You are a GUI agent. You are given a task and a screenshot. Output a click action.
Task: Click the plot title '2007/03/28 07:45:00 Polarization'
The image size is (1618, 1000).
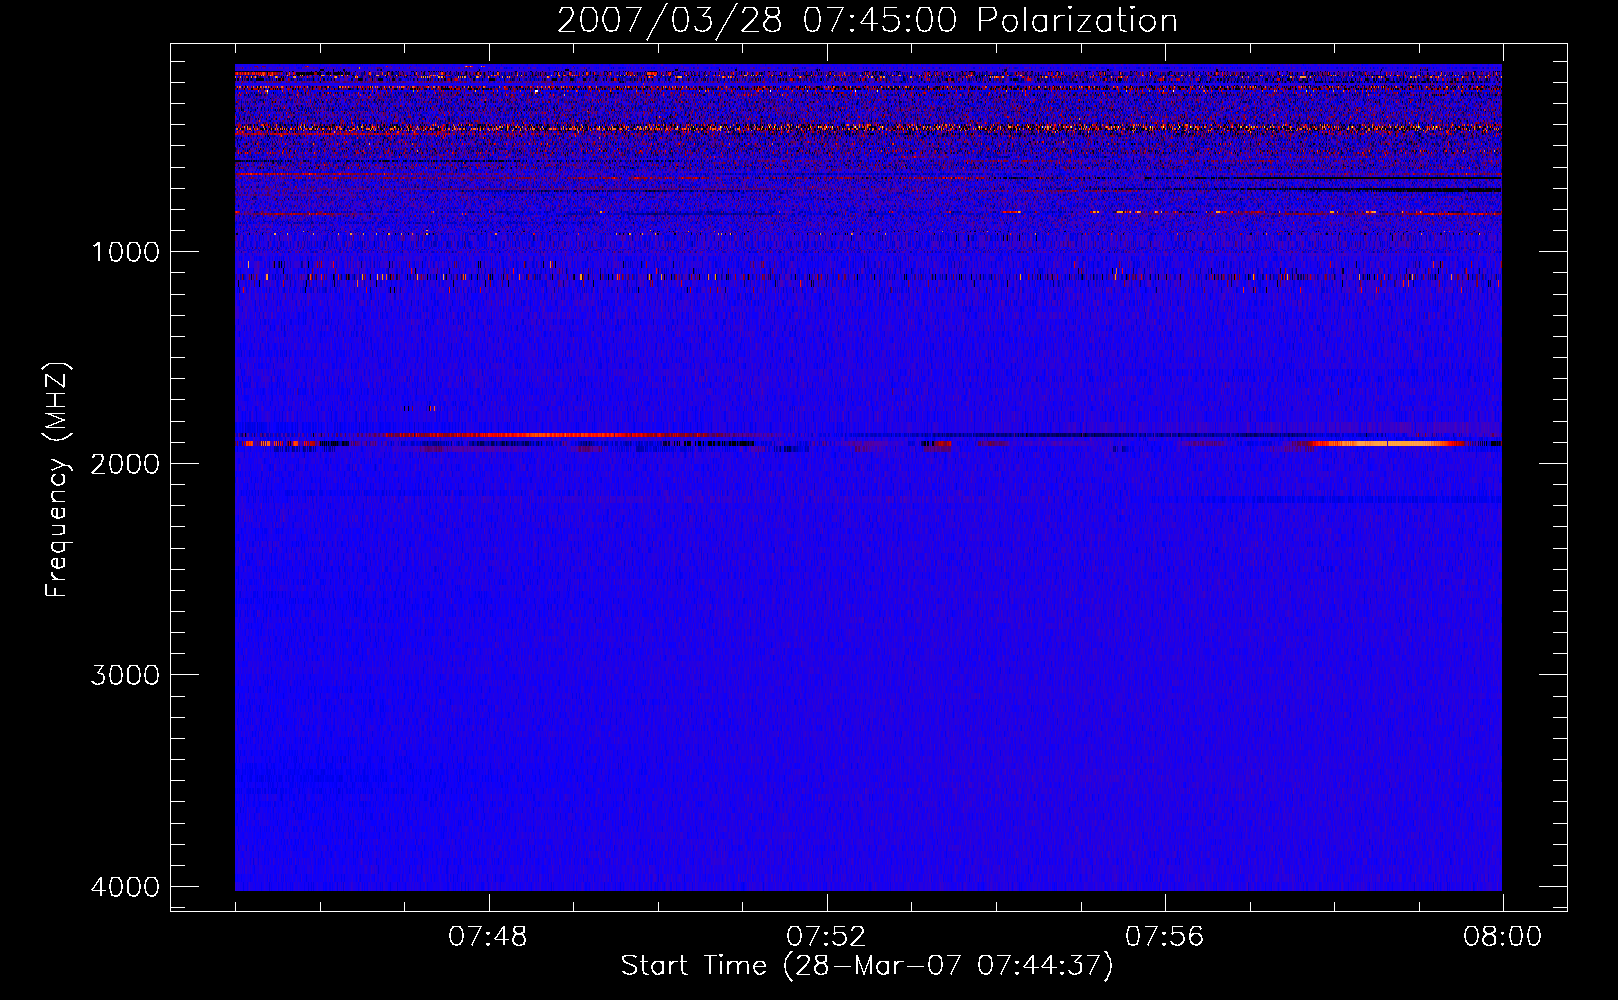[867, 21]
